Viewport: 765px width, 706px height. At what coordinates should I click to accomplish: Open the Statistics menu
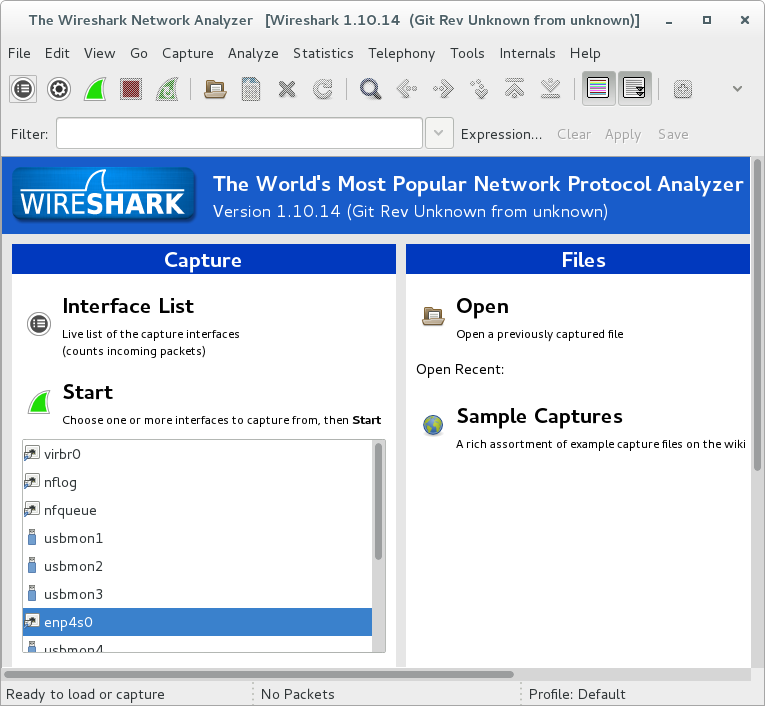[x=323, y=53]
